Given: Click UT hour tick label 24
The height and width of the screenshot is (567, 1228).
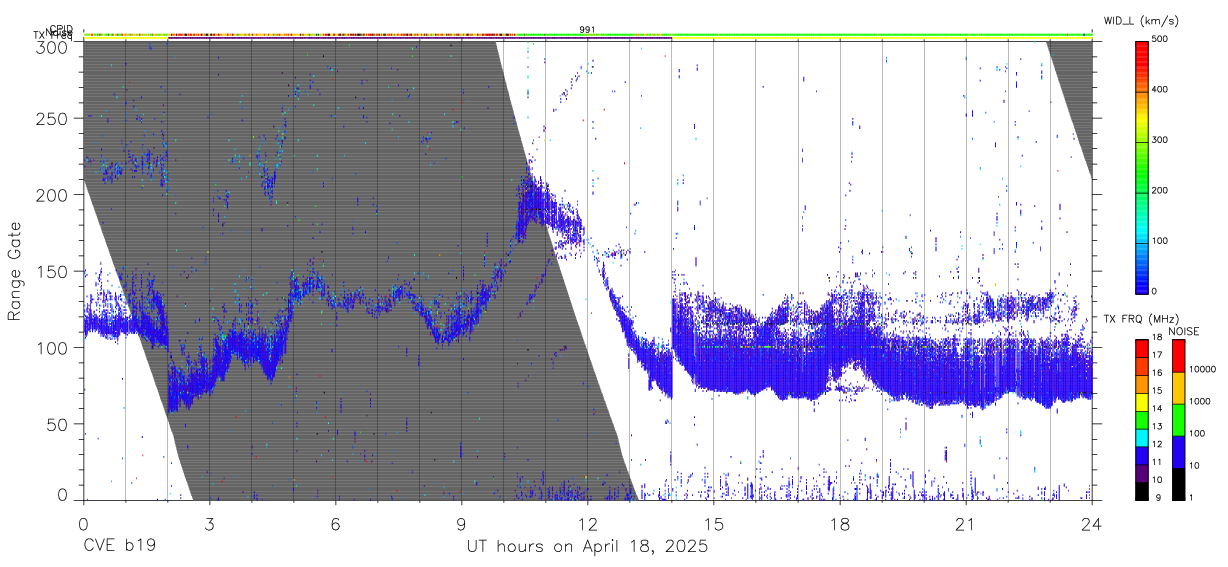Looking at the screenshot, I should point(1091,524).
